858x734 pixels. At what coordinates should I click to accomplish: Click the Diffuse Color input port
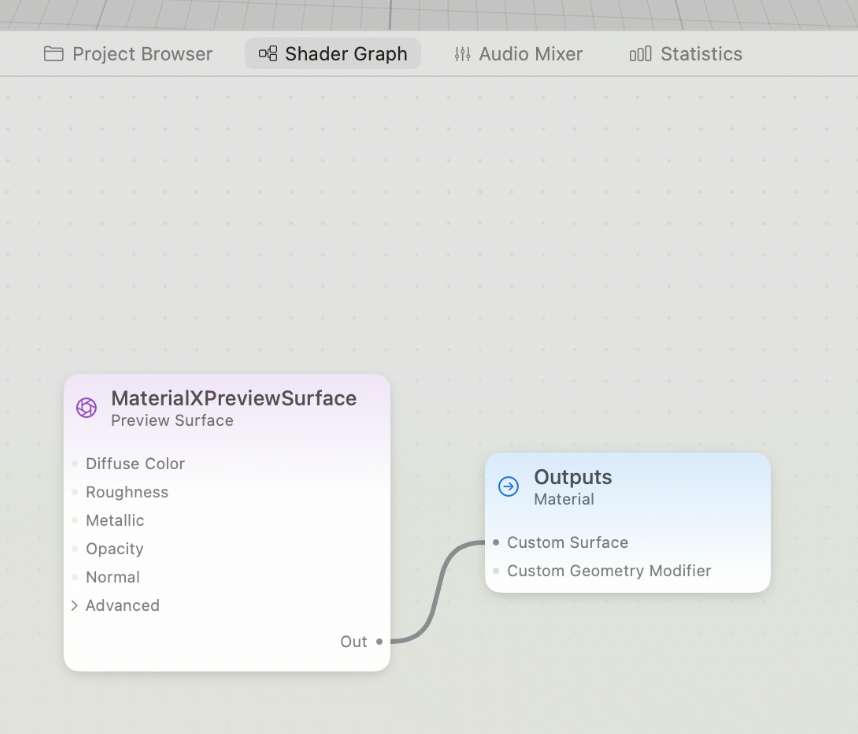[x=74, y=464]
